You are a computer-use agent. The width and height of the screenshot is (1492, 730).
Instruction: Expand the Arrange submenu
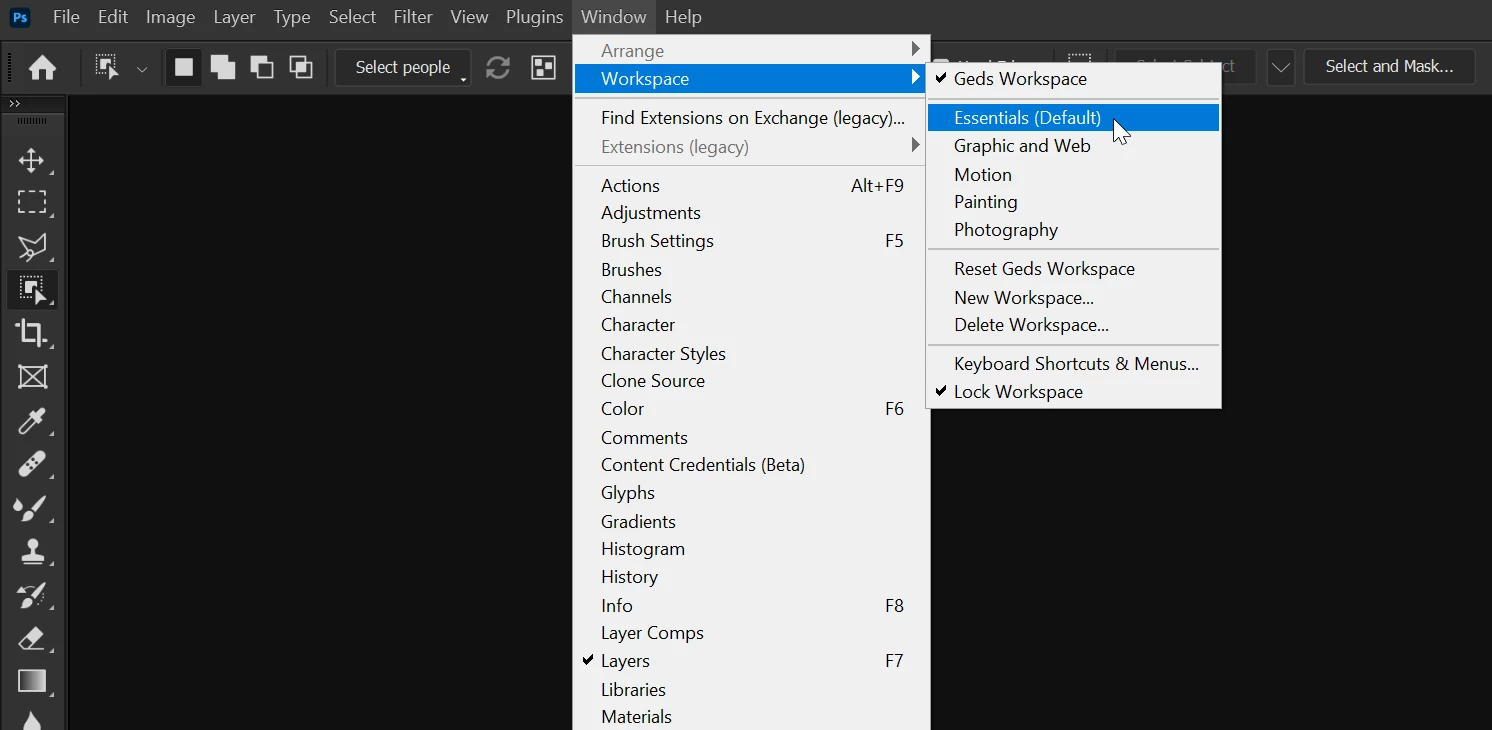point(751,50)
